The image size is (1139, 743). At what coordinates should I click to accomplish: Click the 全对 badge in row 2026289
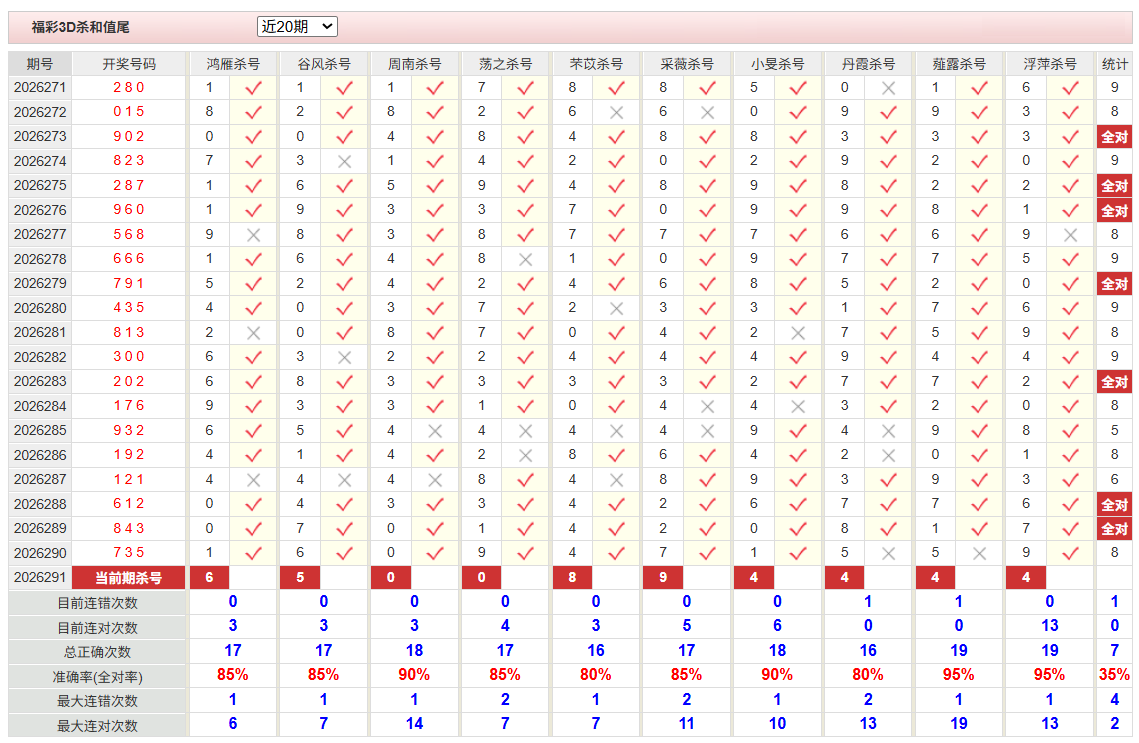point(1114,529)
